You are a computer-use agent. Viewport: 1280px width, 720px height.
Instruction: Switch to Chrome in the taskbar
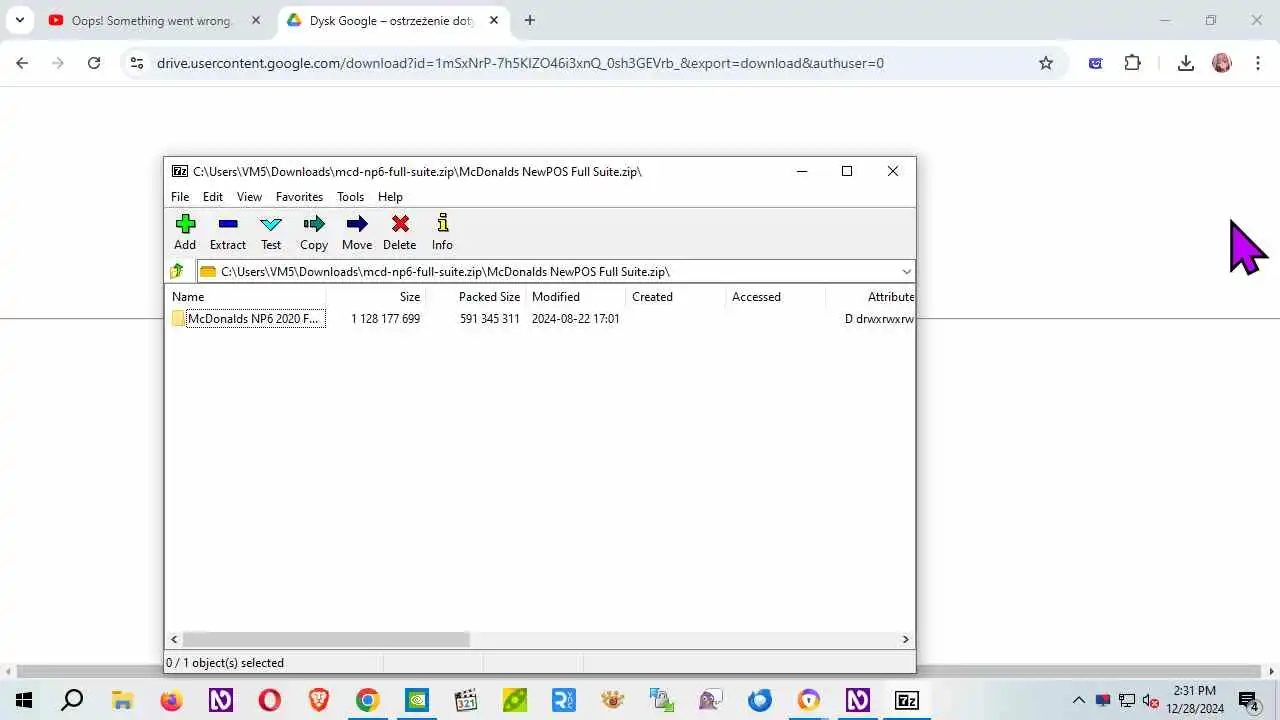pos(367,700)
